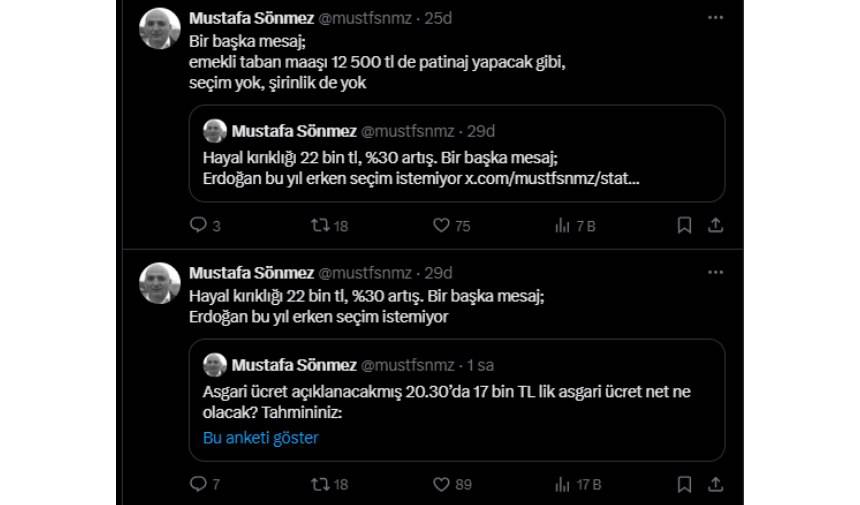Viewport: 860px width, 505px height.
Task: Bookmark the first tweet
Action: tap(684, 226)
